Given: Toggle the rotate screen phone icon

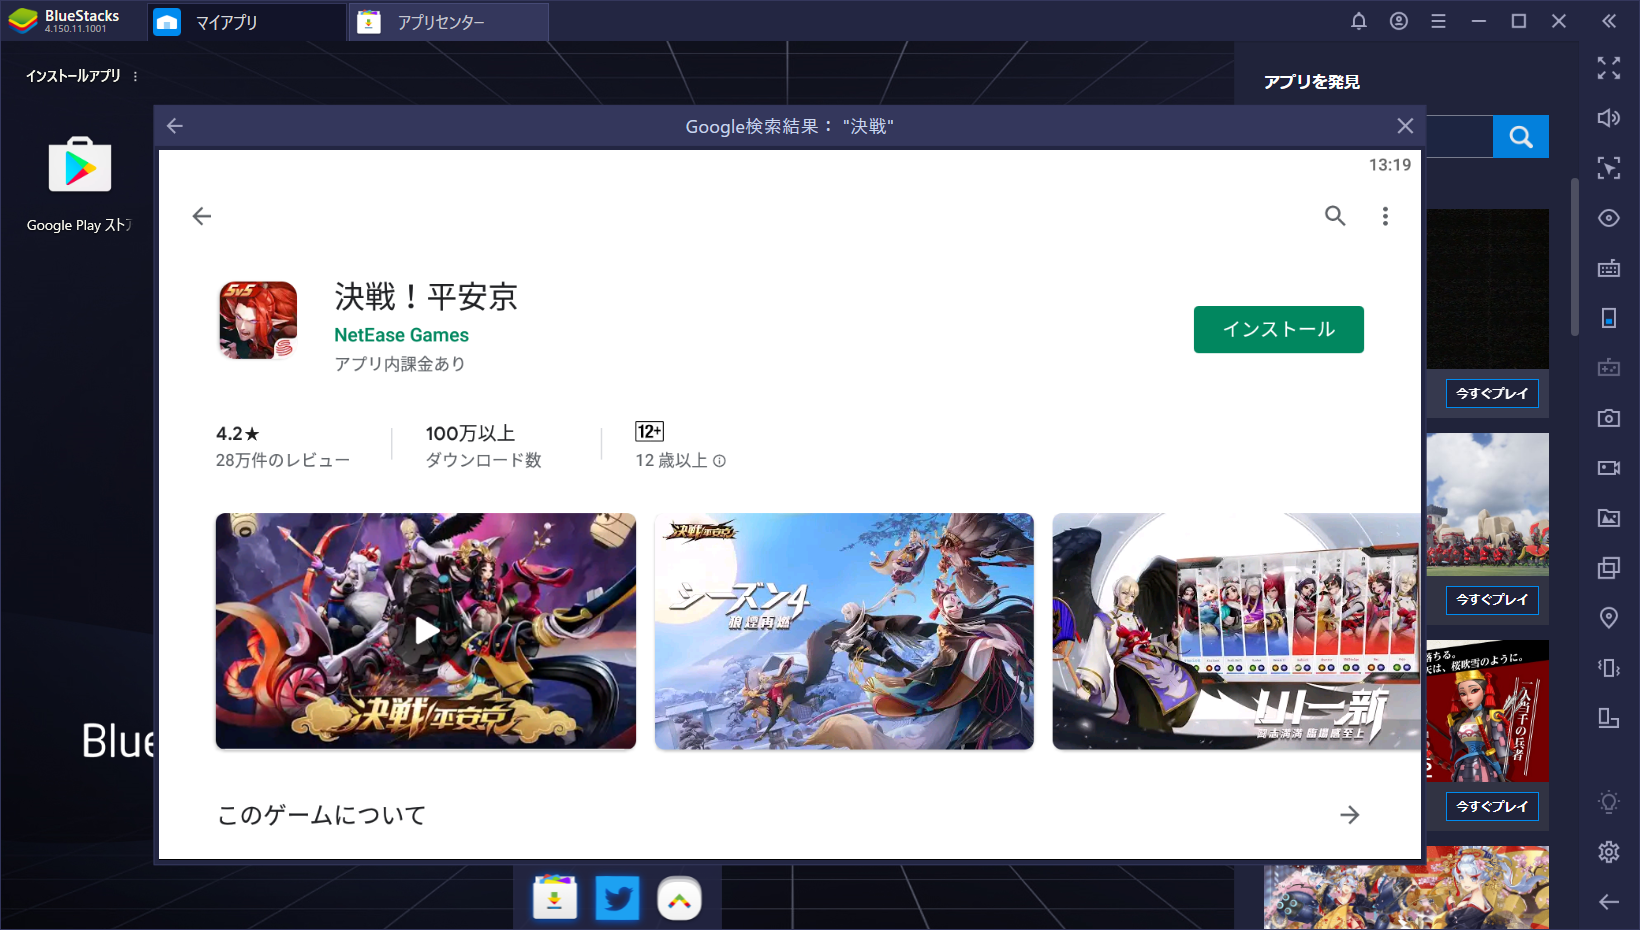Looking at the screenshot, I should (x=1609, y=318).
